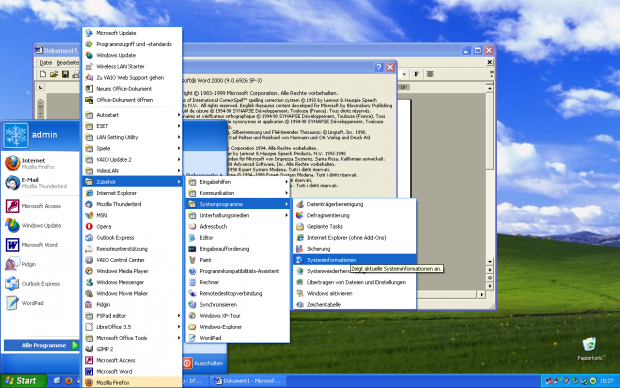Open Systeminformationen from Systemprogramme menu
620x388 pixels.
354,260
